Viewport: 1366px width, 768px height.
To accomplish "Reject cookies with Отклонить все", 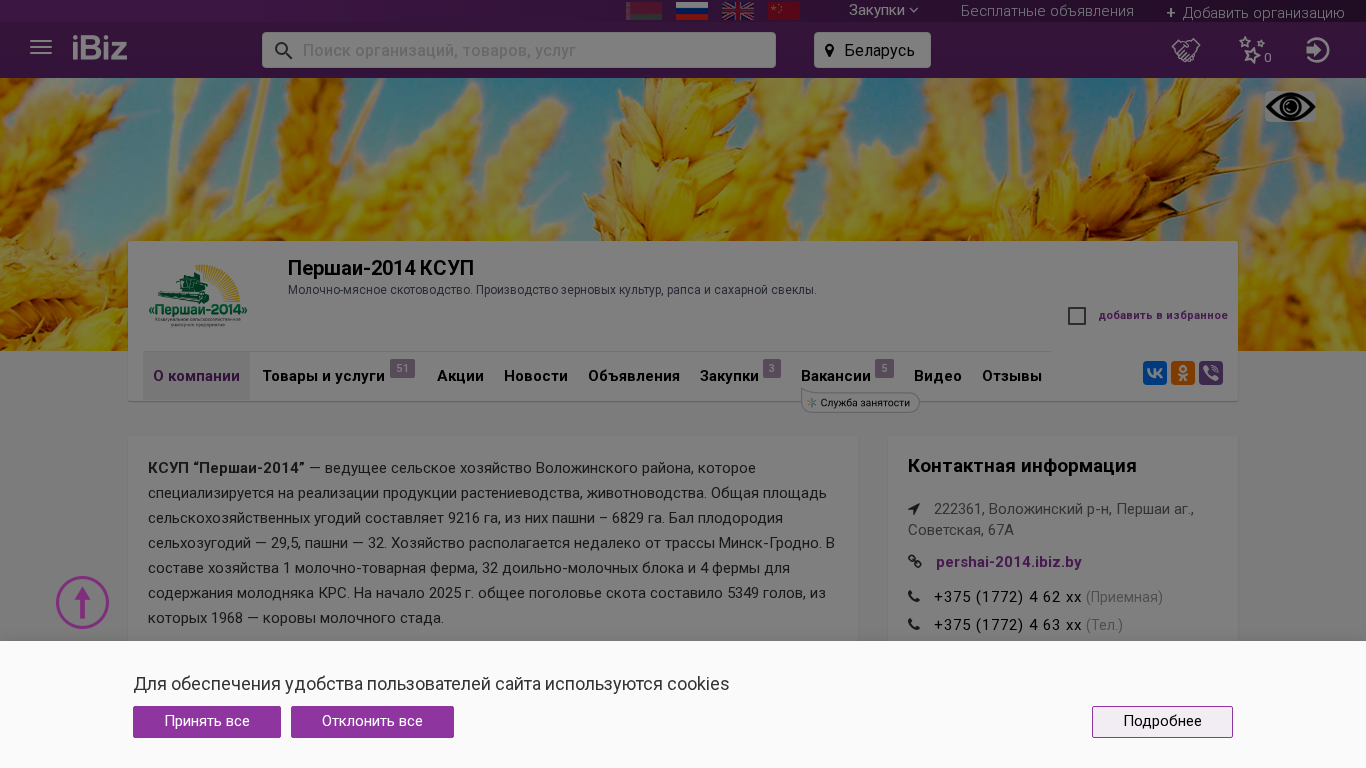I will pyautogui.click(x=372, y=722).
